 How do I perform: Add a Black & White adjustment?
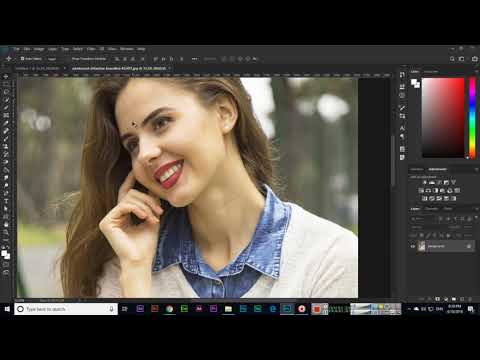435,190
